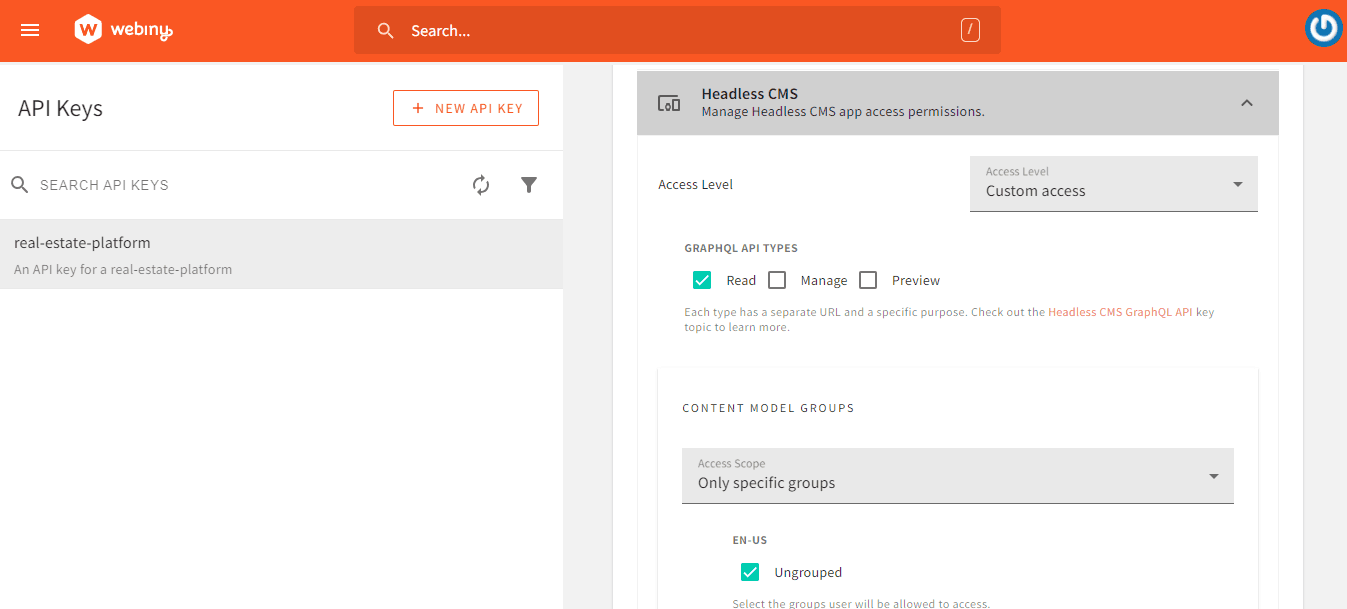Click the magnifier icon in top search bar
The image size is (1347, 609).
click(386, 31)
